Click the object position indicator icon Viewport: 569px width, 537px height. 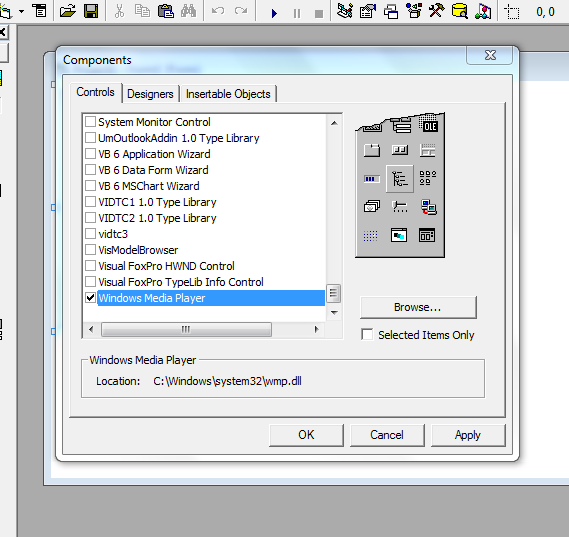coord(512,12)
